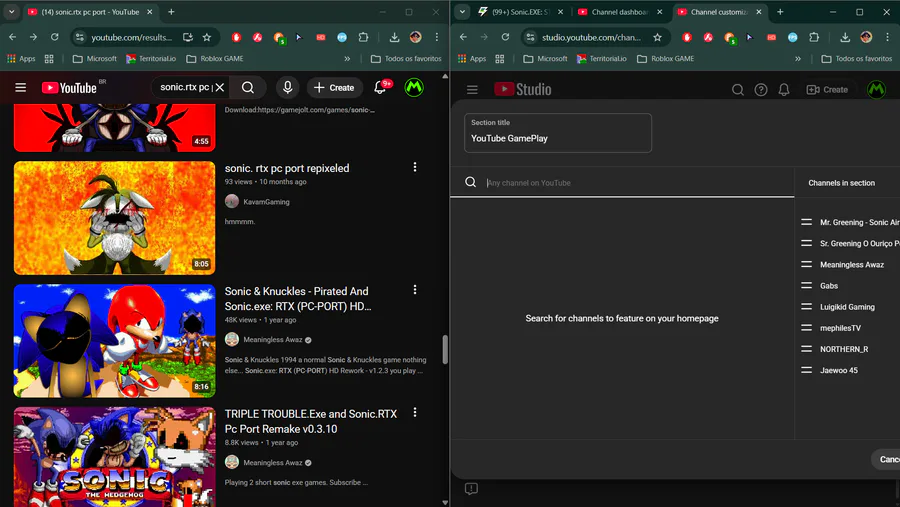Click the Cancel button in dialog
This screenshot has width=900, height=507.
[x=886, y=459]
